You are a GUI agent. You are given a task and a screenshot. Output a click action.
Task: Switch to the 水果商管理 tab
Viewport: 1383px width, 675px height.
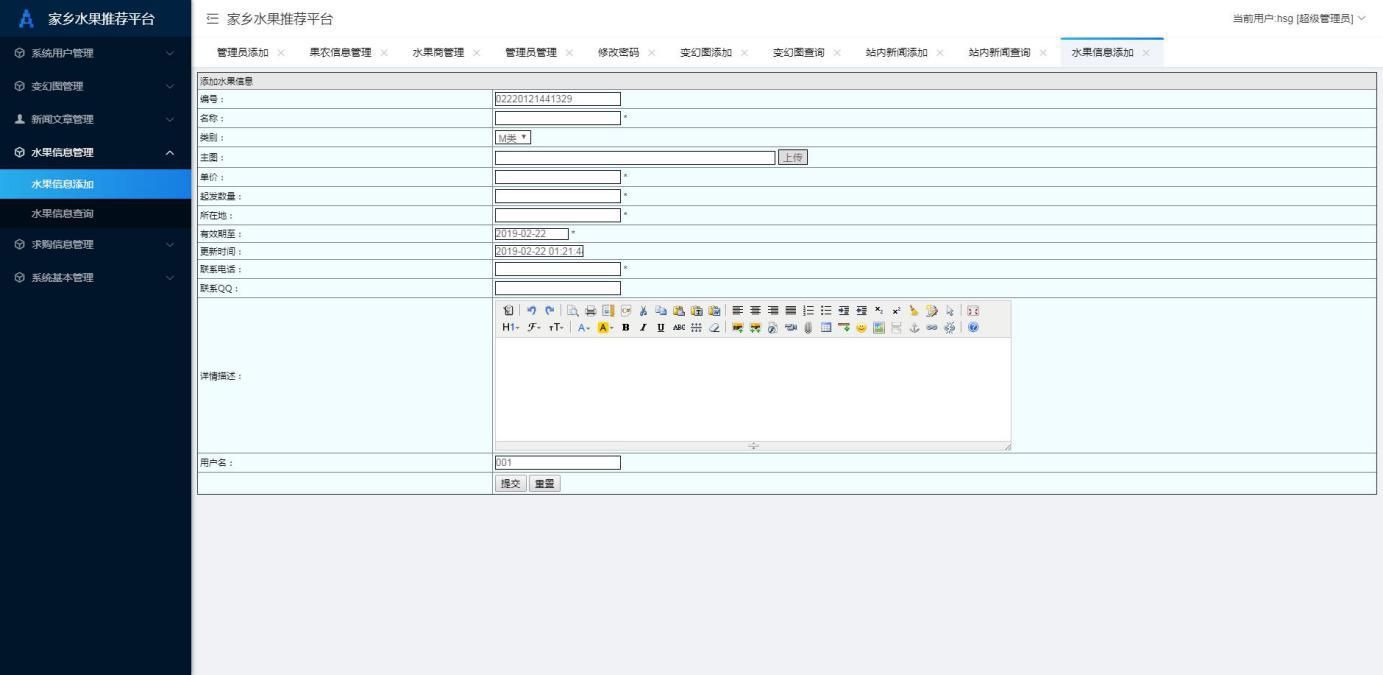438,52
